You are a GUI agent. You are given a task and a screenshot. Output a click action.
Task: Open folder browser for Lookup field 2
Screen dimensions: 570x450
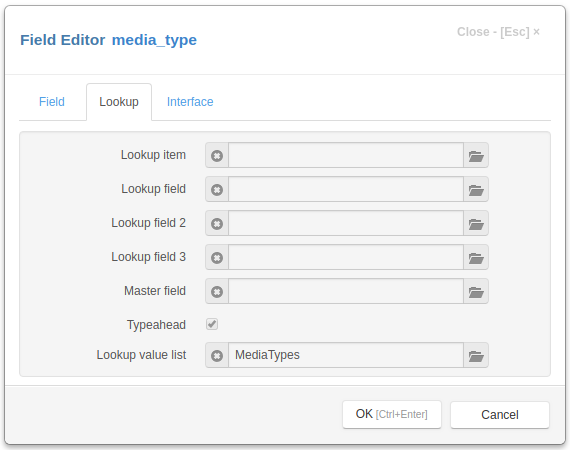(476, 224)
